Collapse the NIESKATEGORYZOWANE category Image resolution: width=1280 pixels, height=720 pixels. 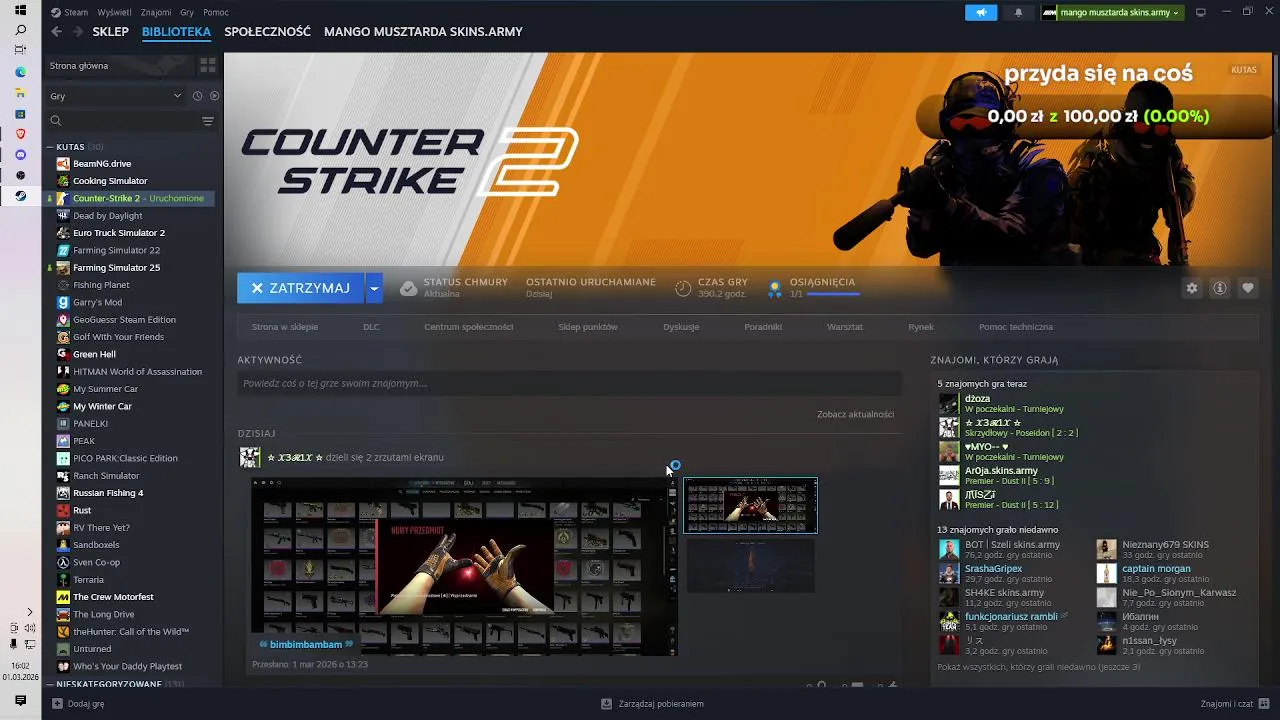tap(50, 684)
